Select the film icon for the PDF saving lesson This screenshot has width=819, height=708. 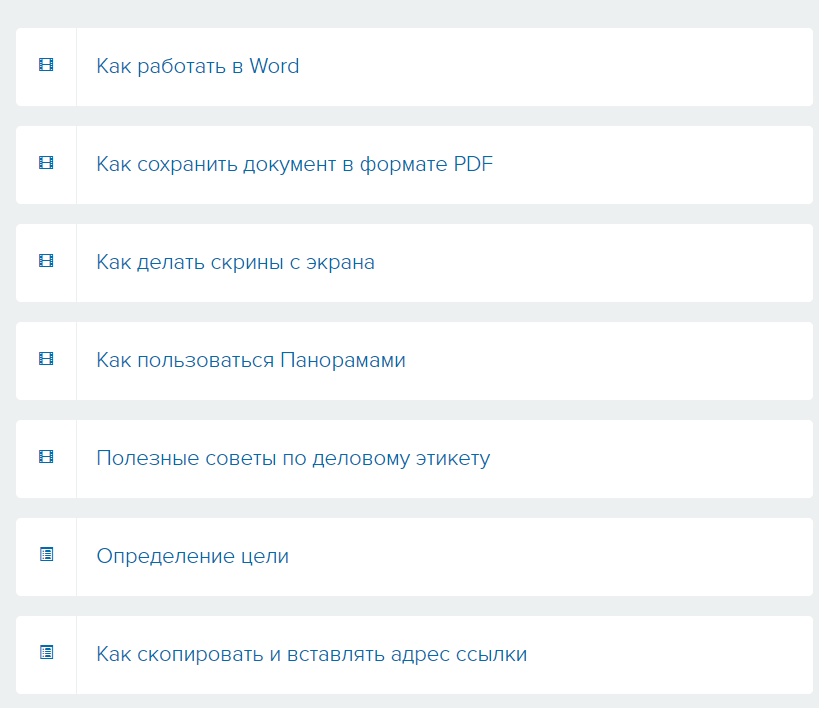44,164
